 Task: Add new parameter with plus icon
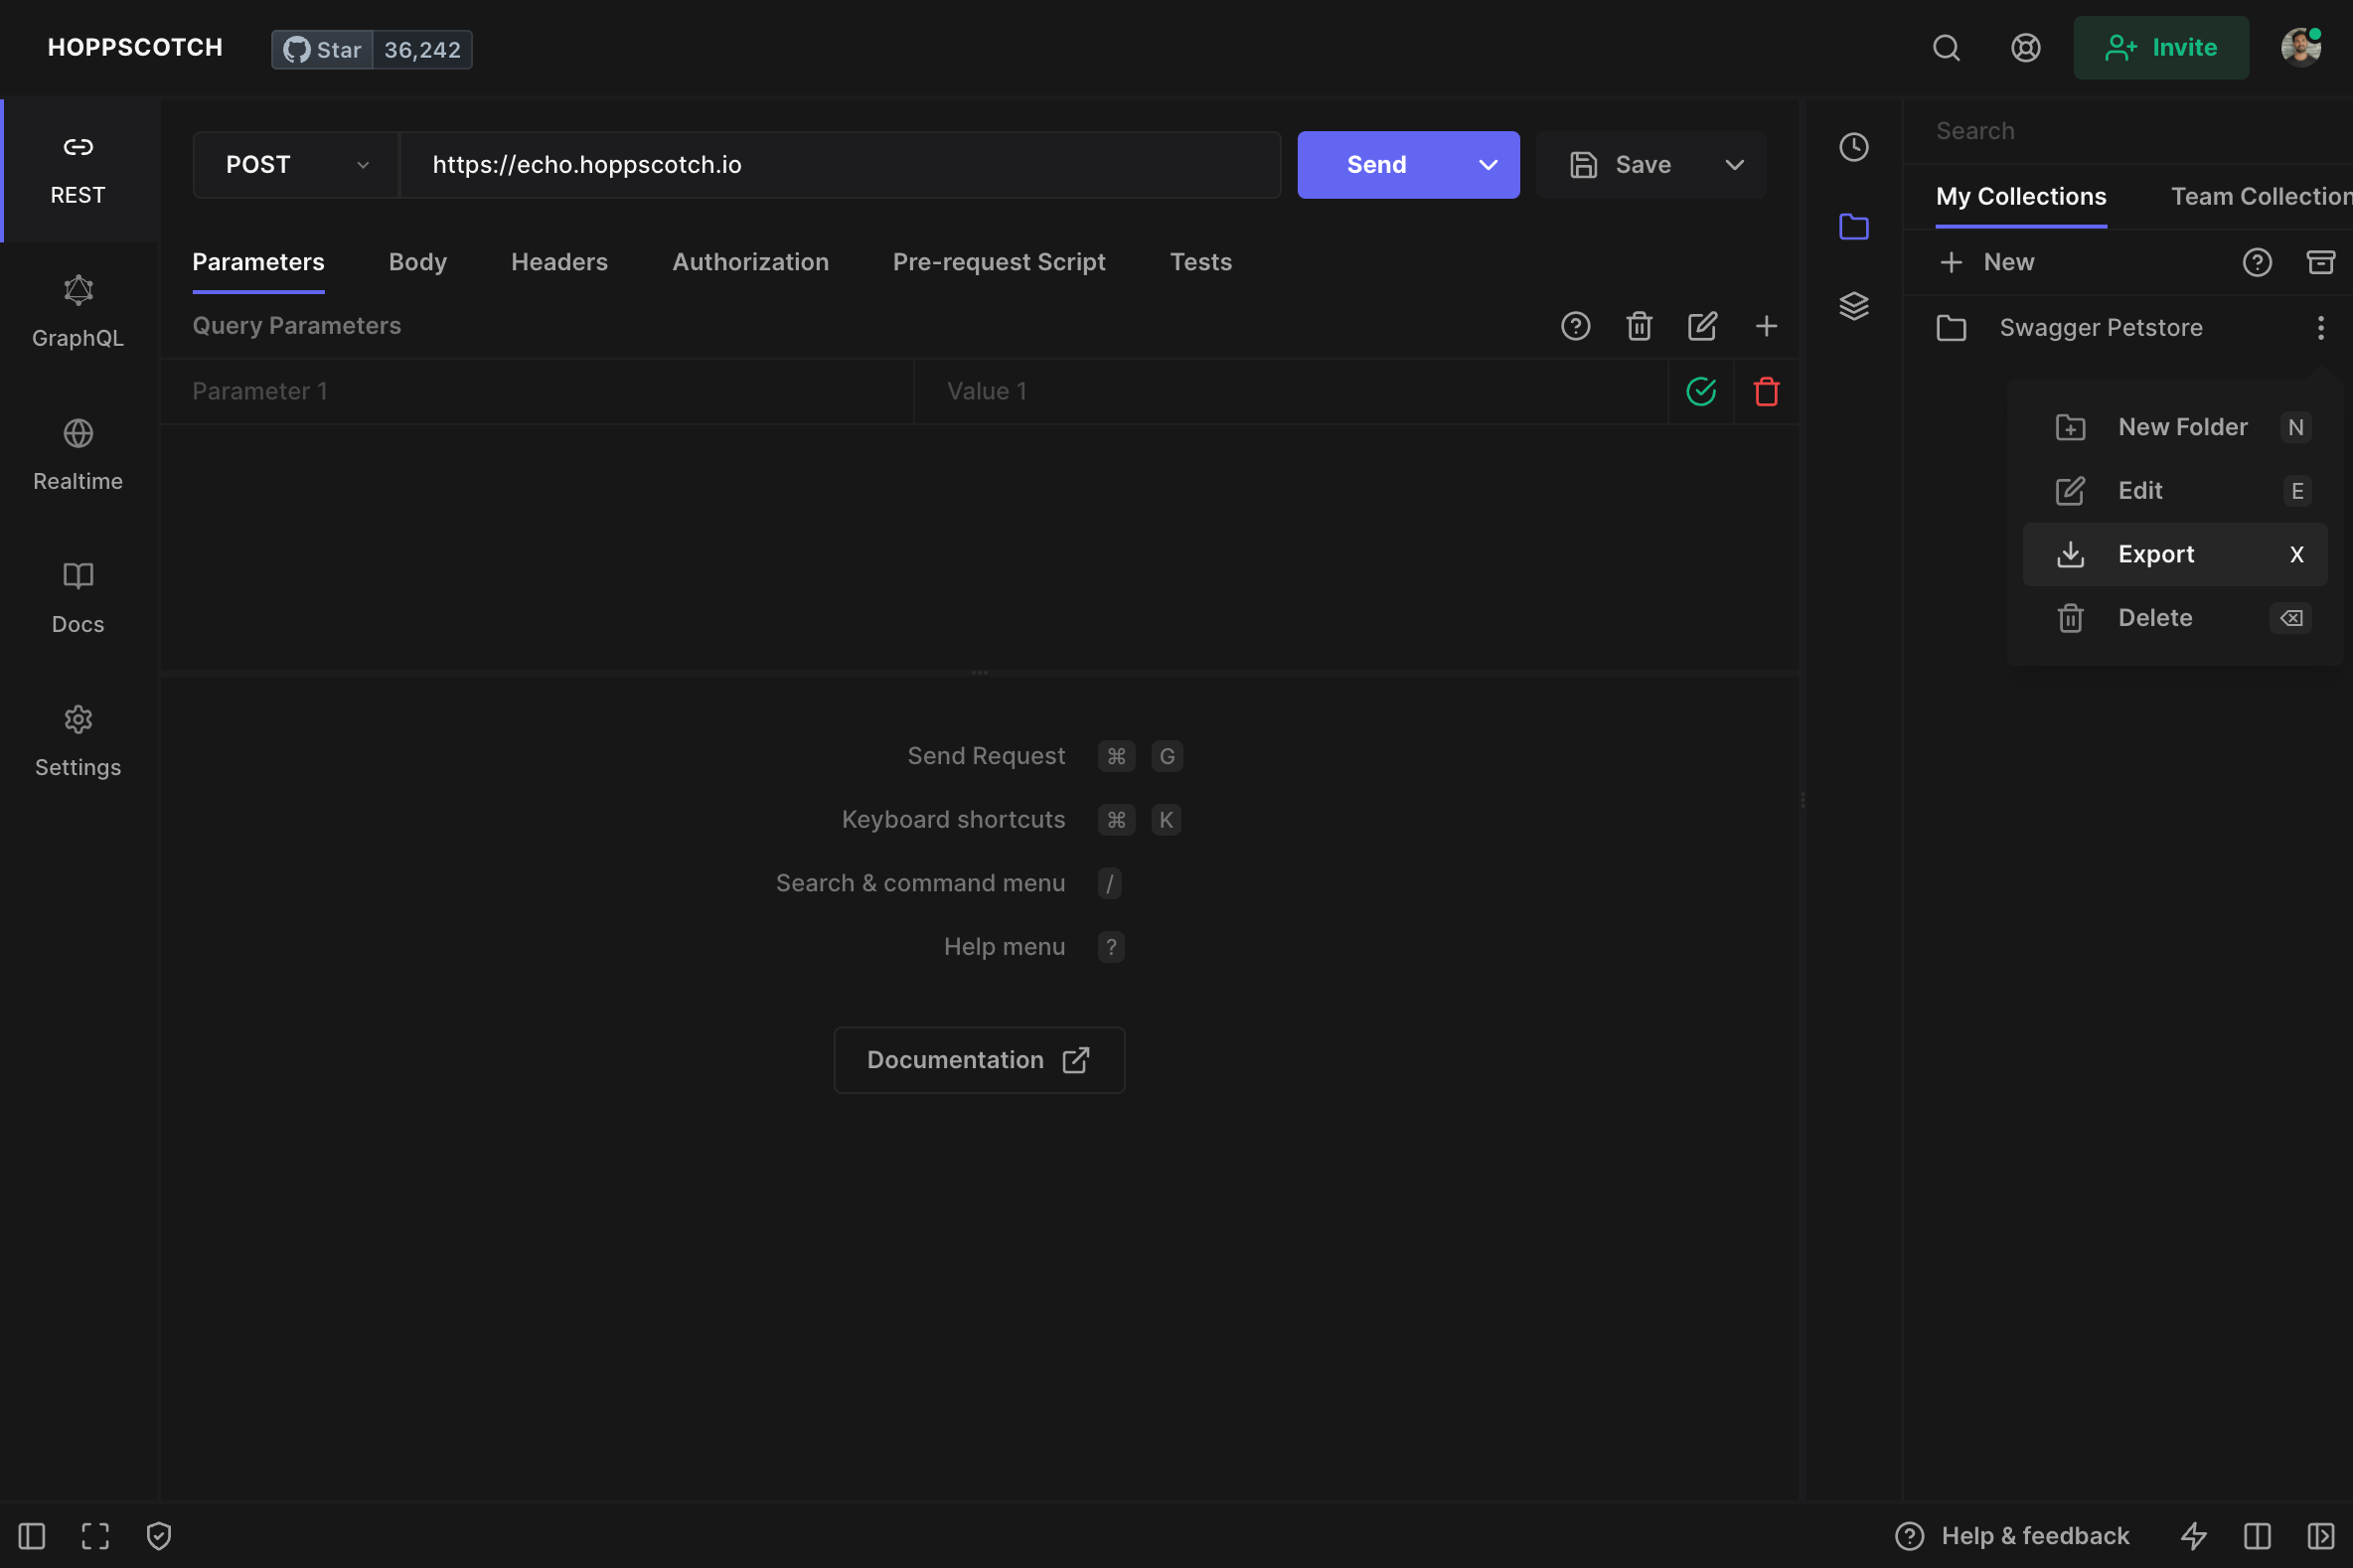[x=1766, y=326]
